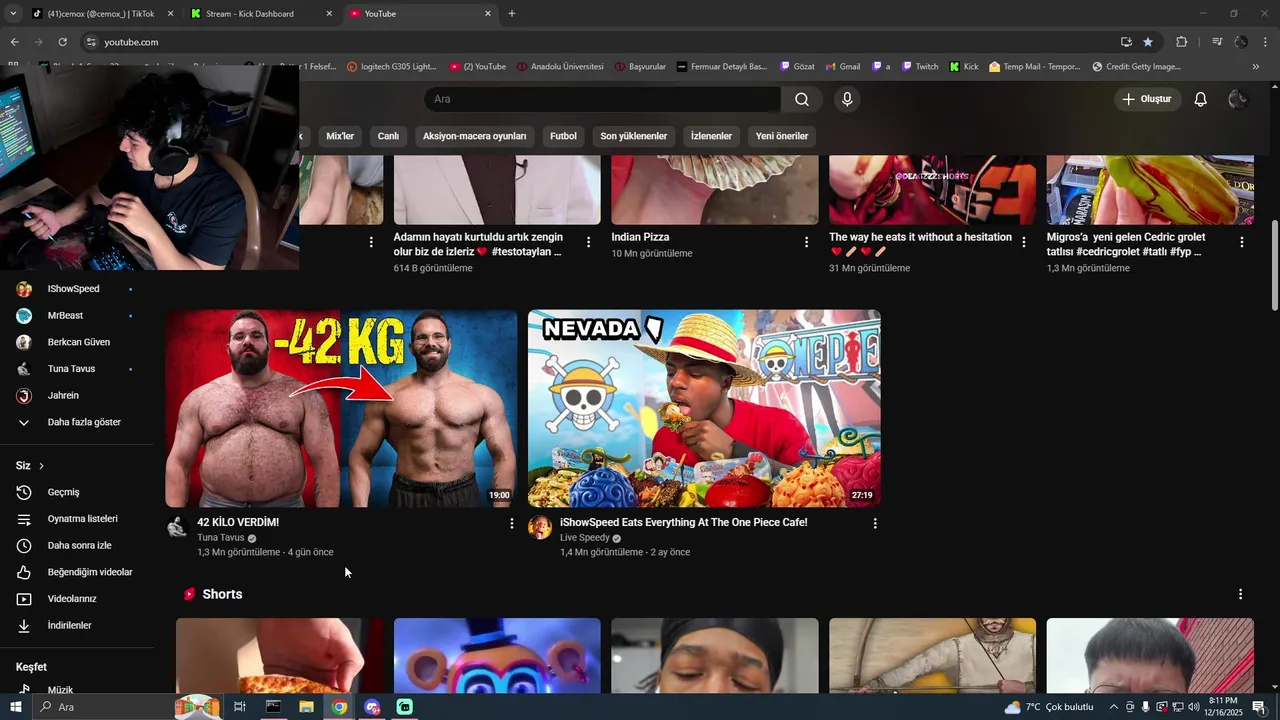Screen dimensions: 1280x720
Task: Go back with browser back arrow
Action: 14,42
